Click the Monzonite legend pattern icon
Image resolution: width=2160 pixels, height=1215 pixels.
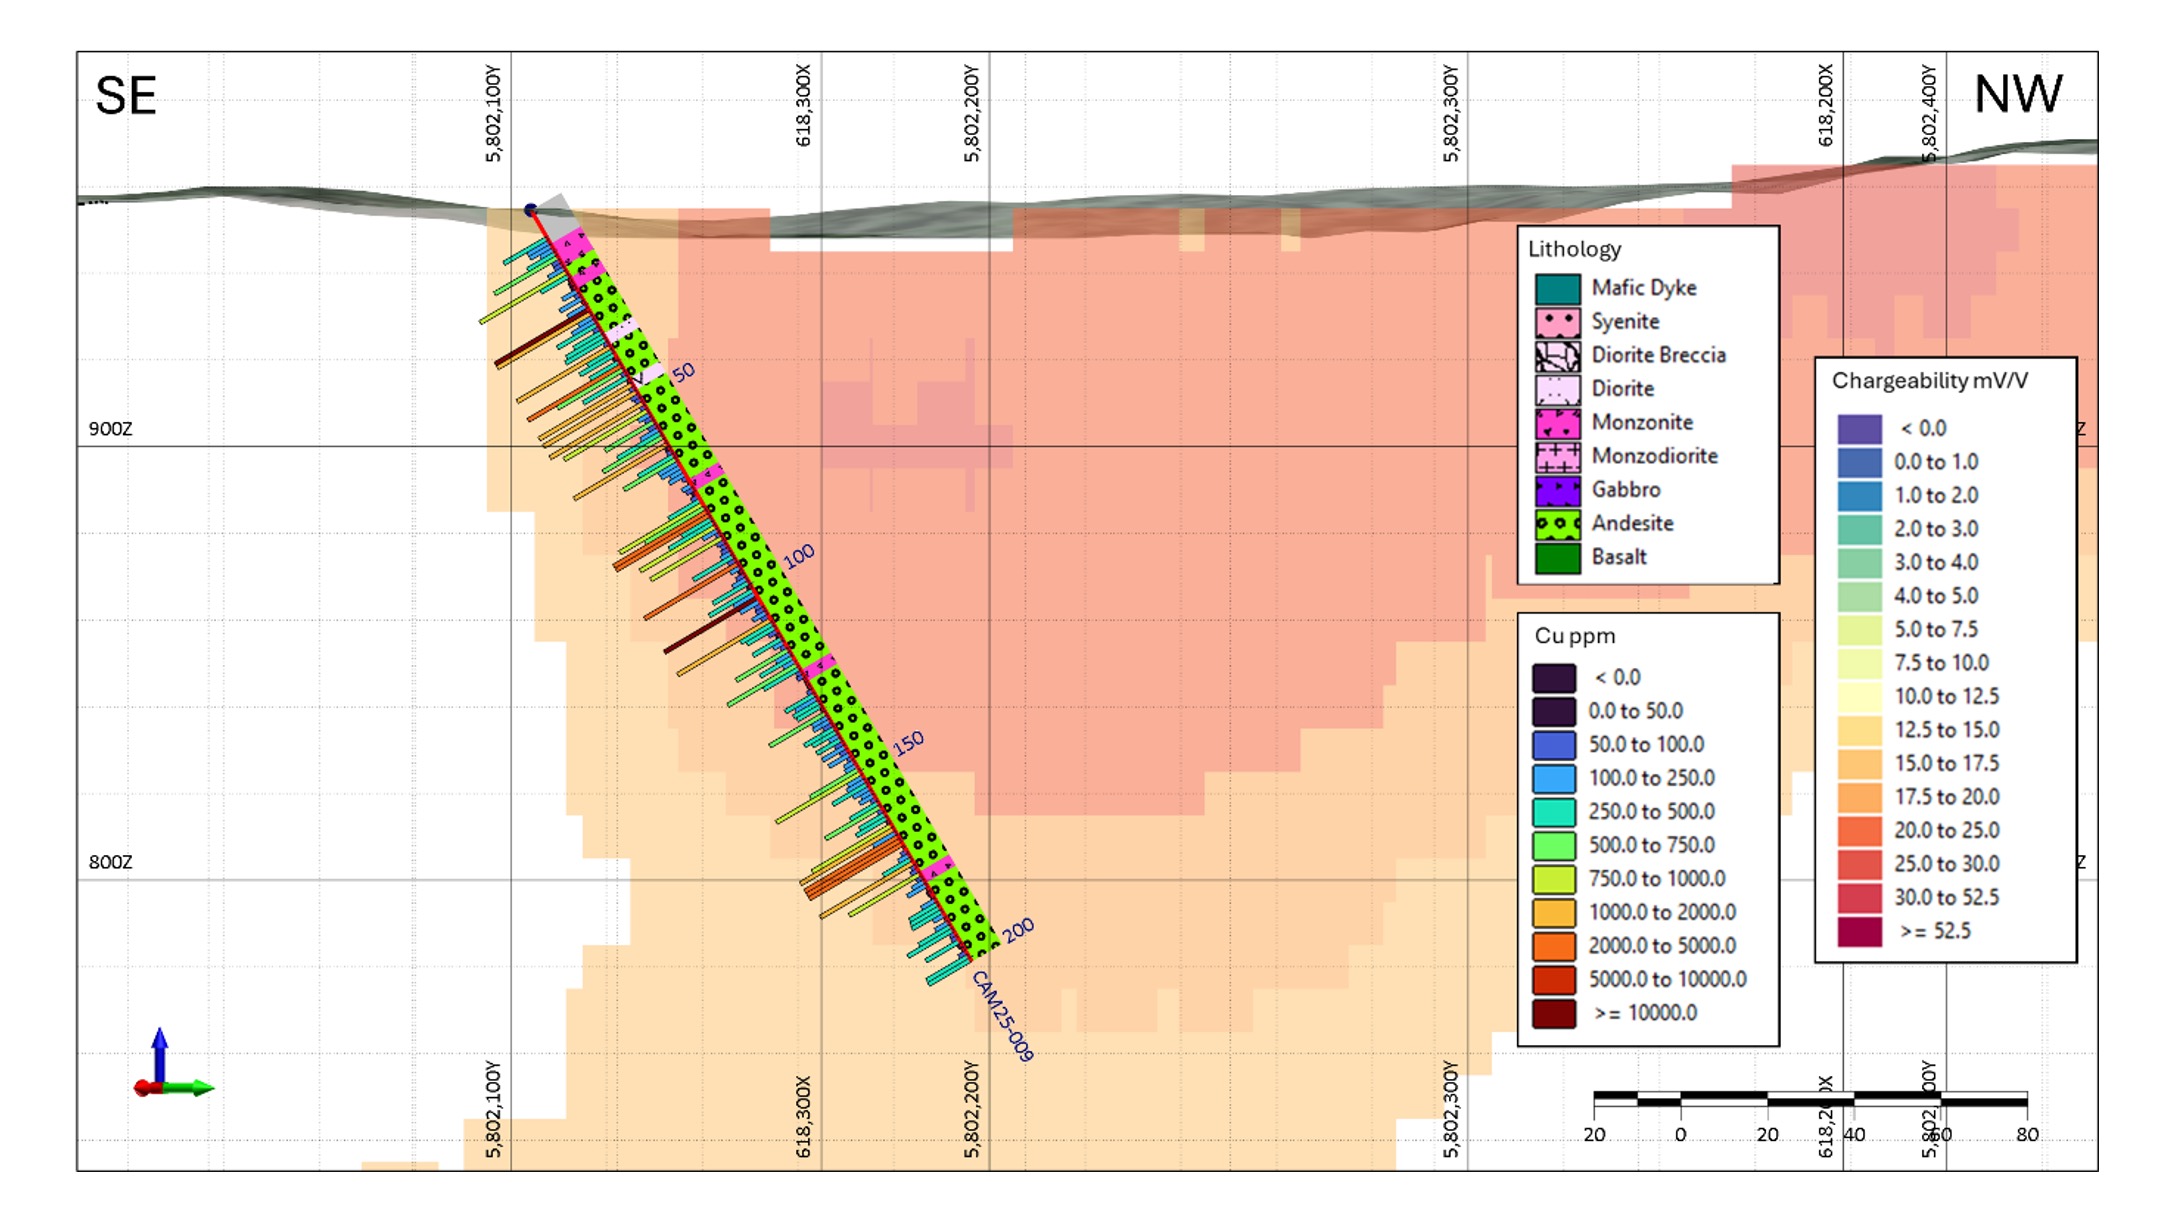(1557, 423)
